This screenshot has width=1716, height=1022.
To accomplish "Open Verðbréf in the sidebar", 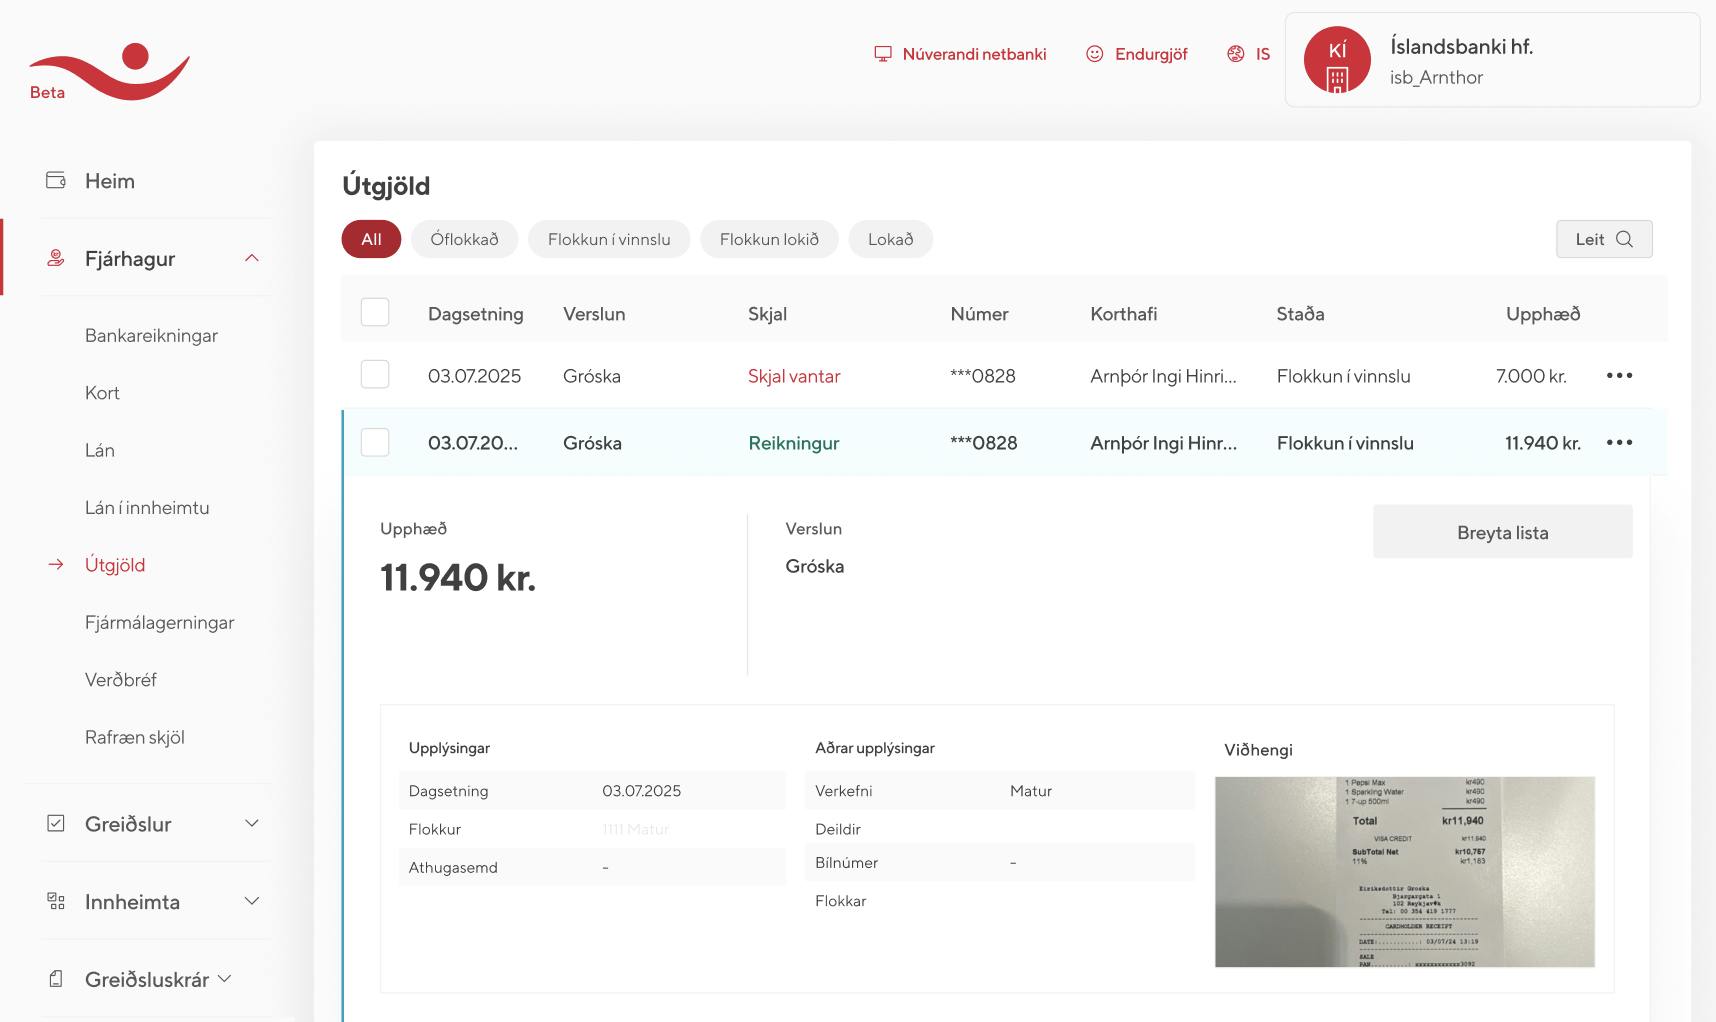I will click(x=121, y=680).
